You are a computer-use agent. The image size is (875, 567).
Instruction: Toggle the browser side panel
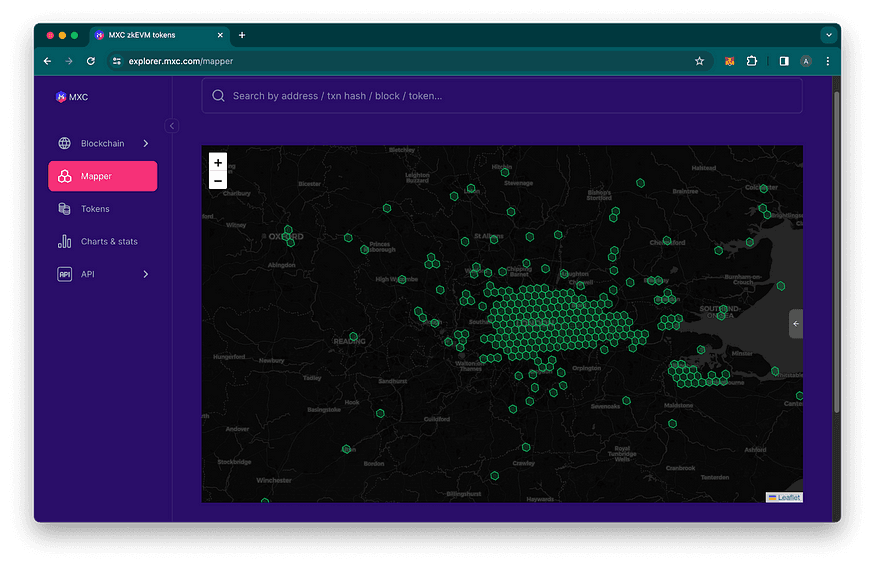(784, 61)
